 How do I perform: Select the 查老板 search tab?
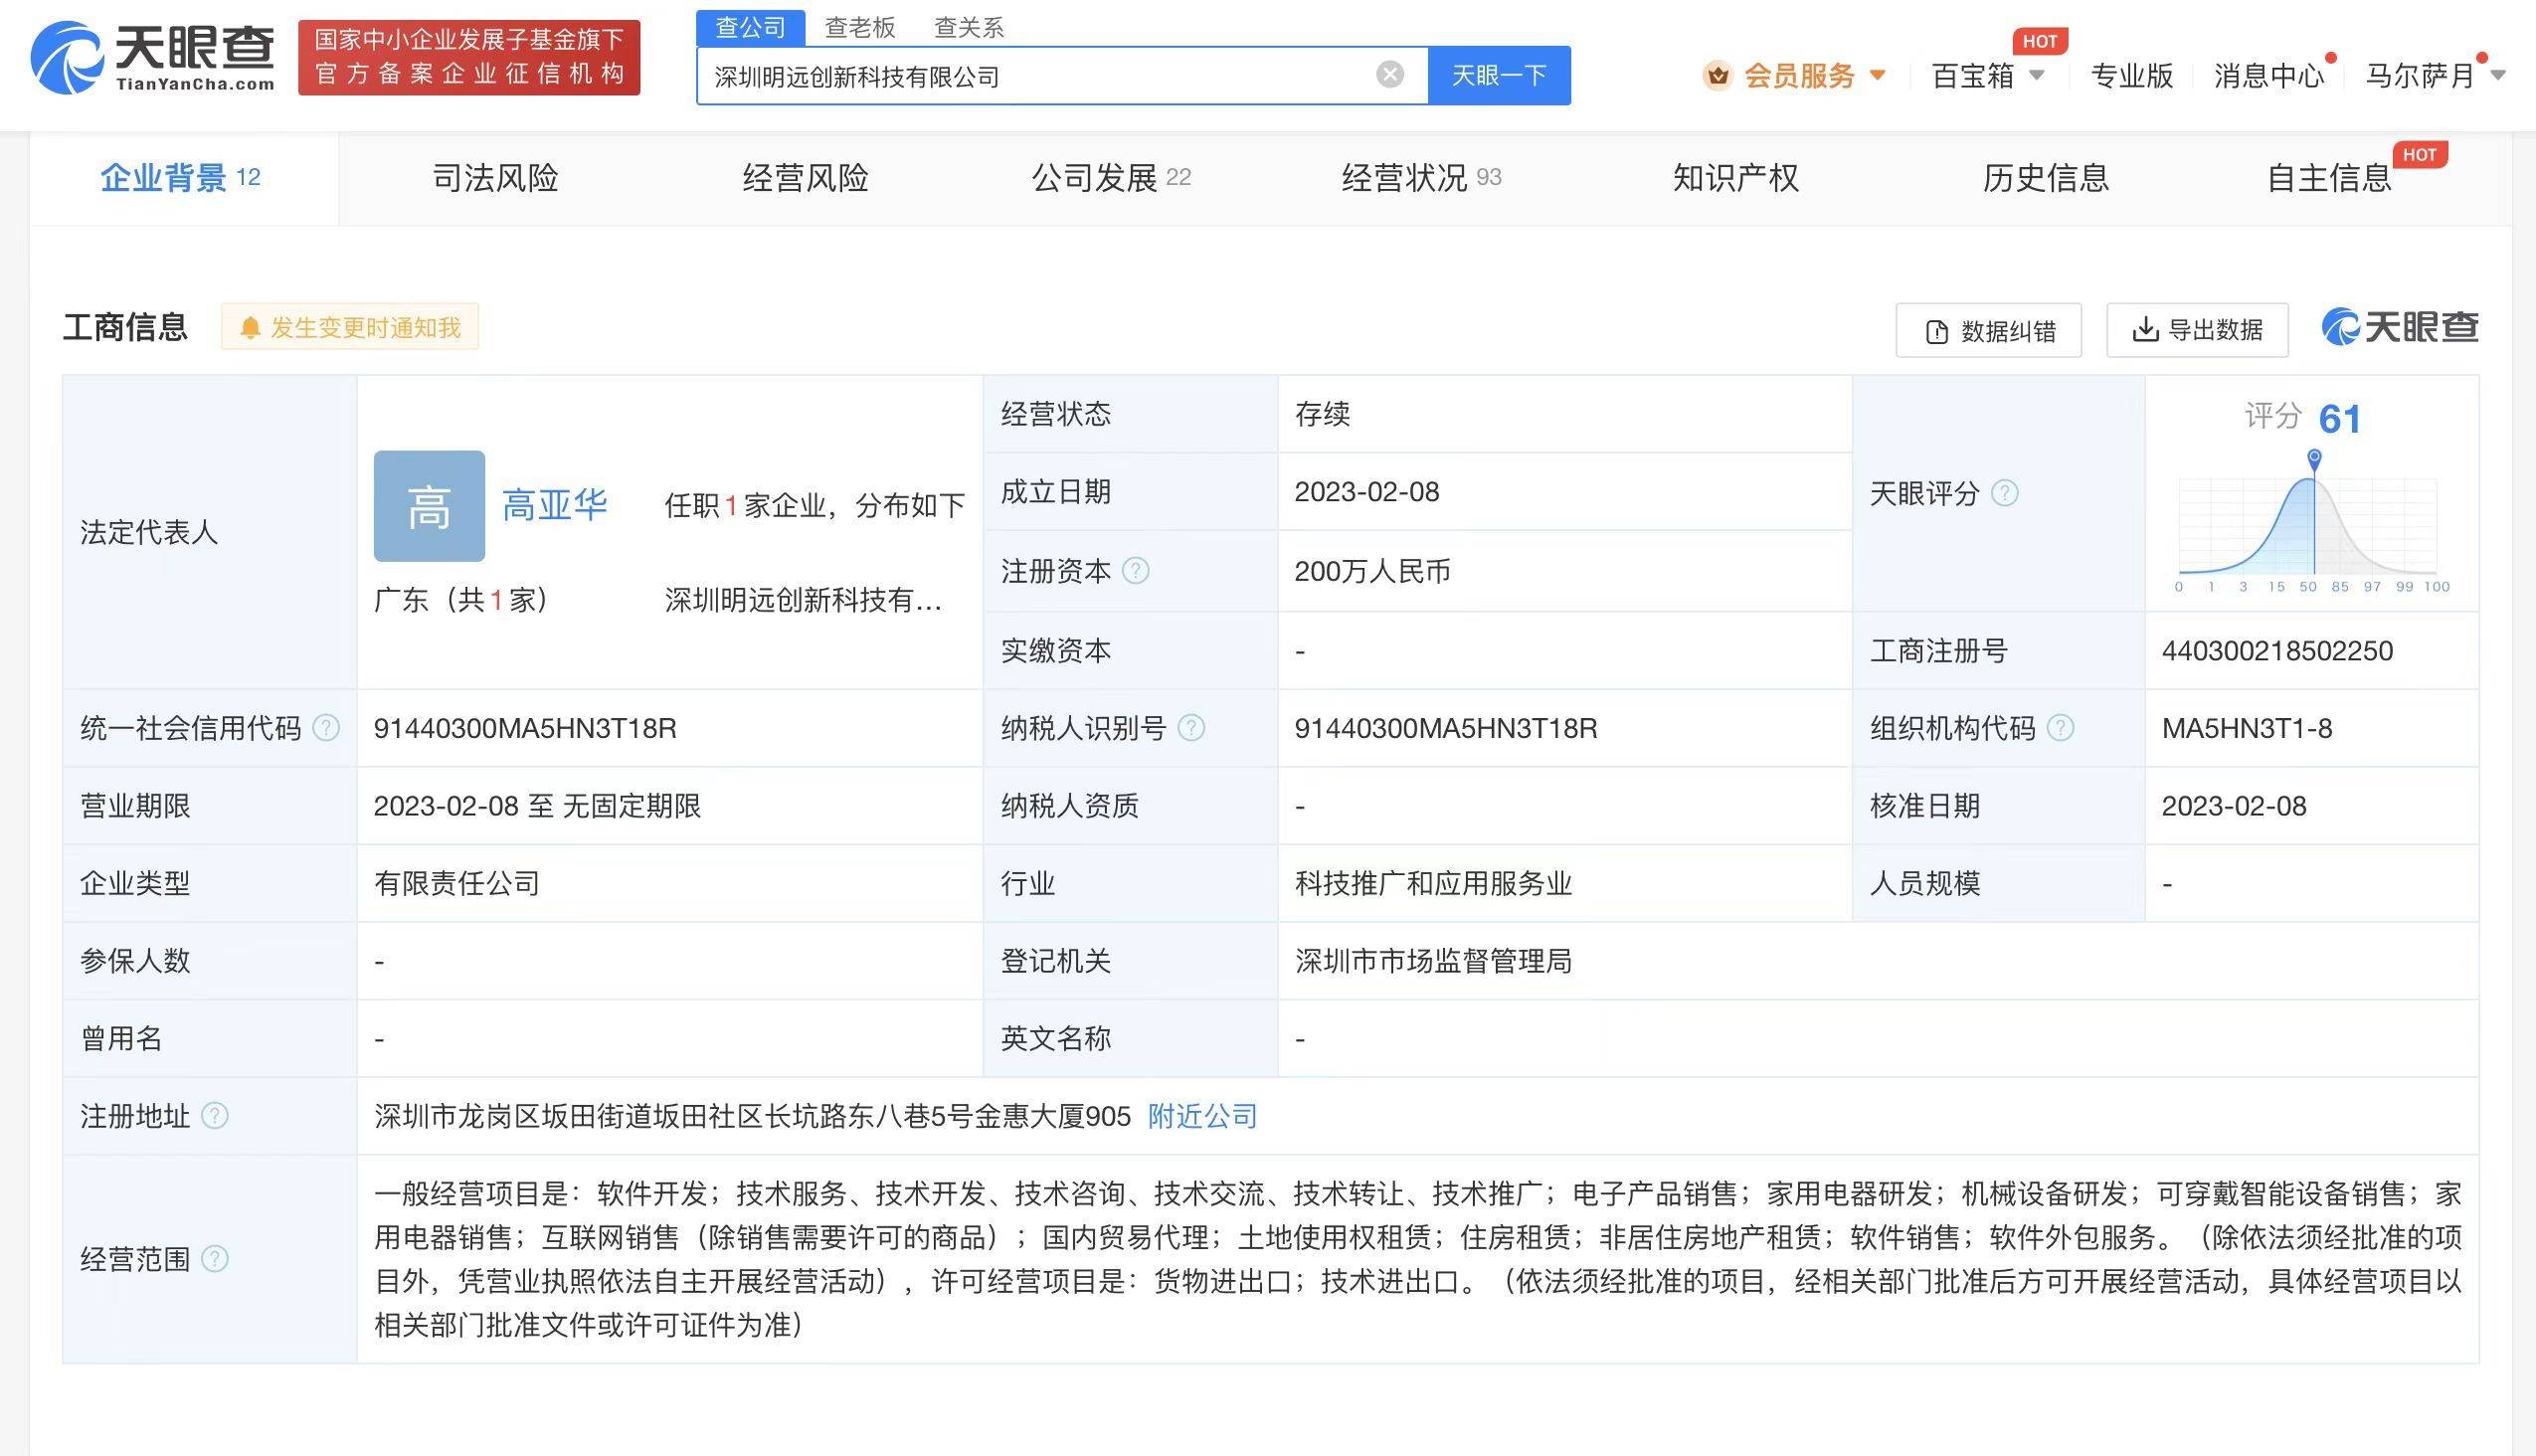[860, 27]
